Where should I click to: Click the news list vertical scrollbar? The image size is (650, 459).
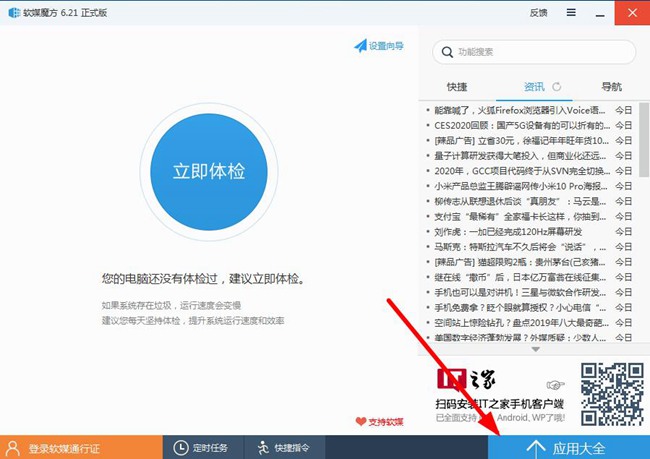click(644, 140)
